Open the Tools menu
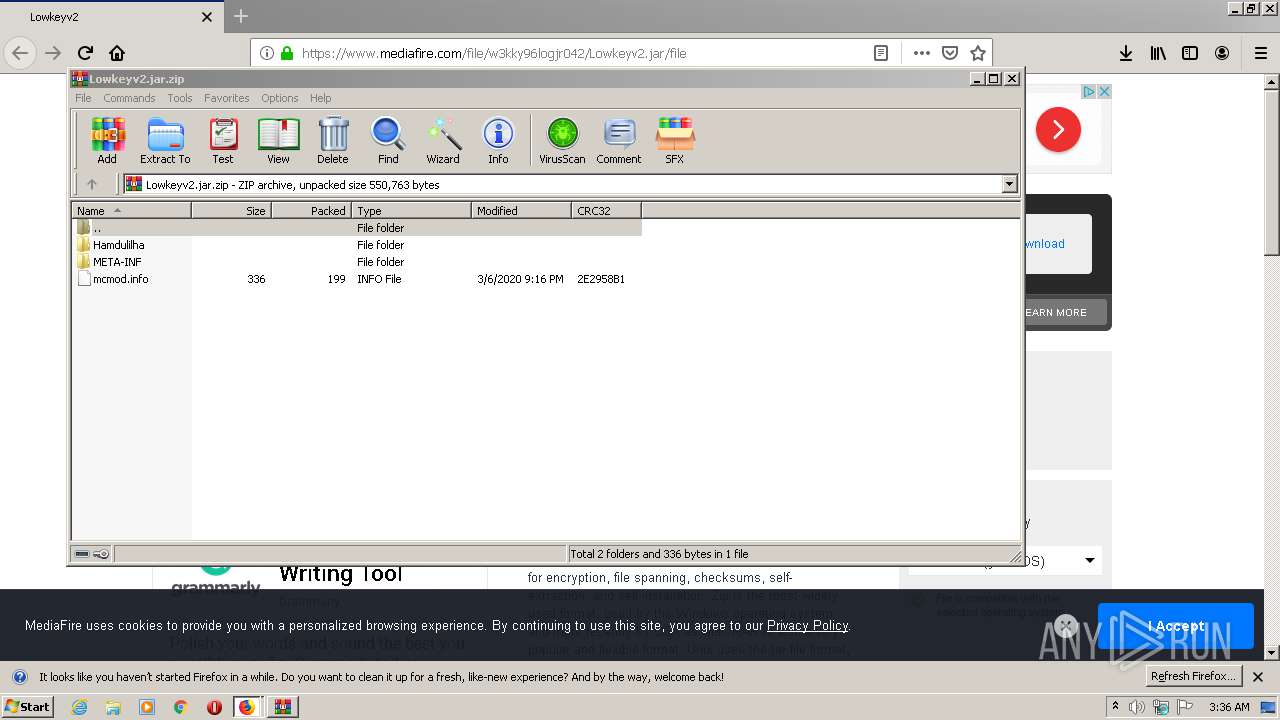1280x720 pixels. point(180,98)
